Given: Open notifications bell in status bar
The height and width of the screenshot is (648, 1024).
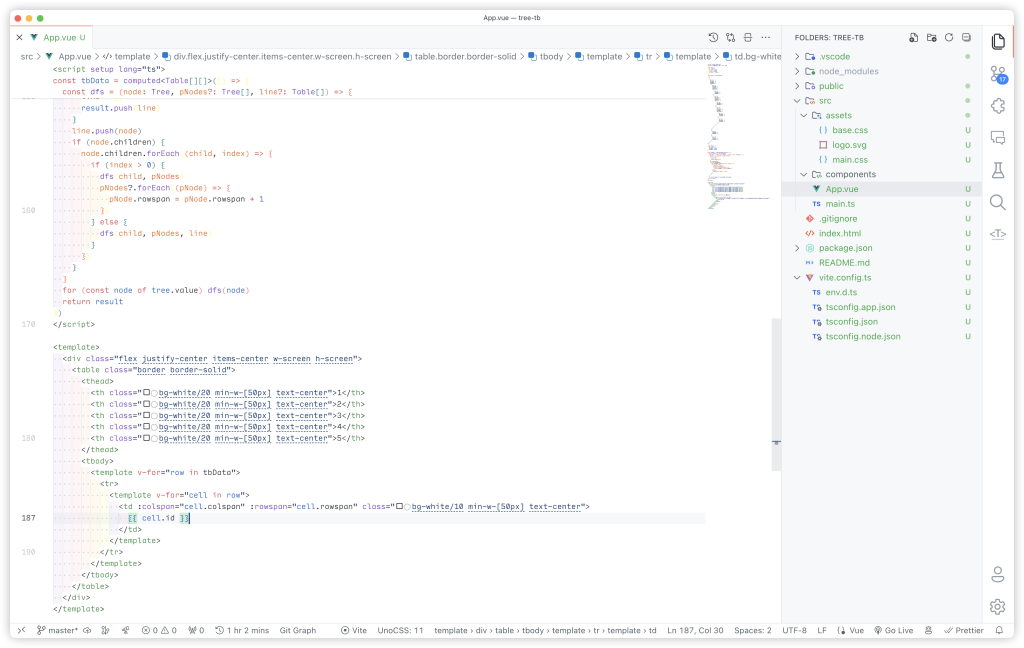Looking at the screenshot, I should coord(999,631).
